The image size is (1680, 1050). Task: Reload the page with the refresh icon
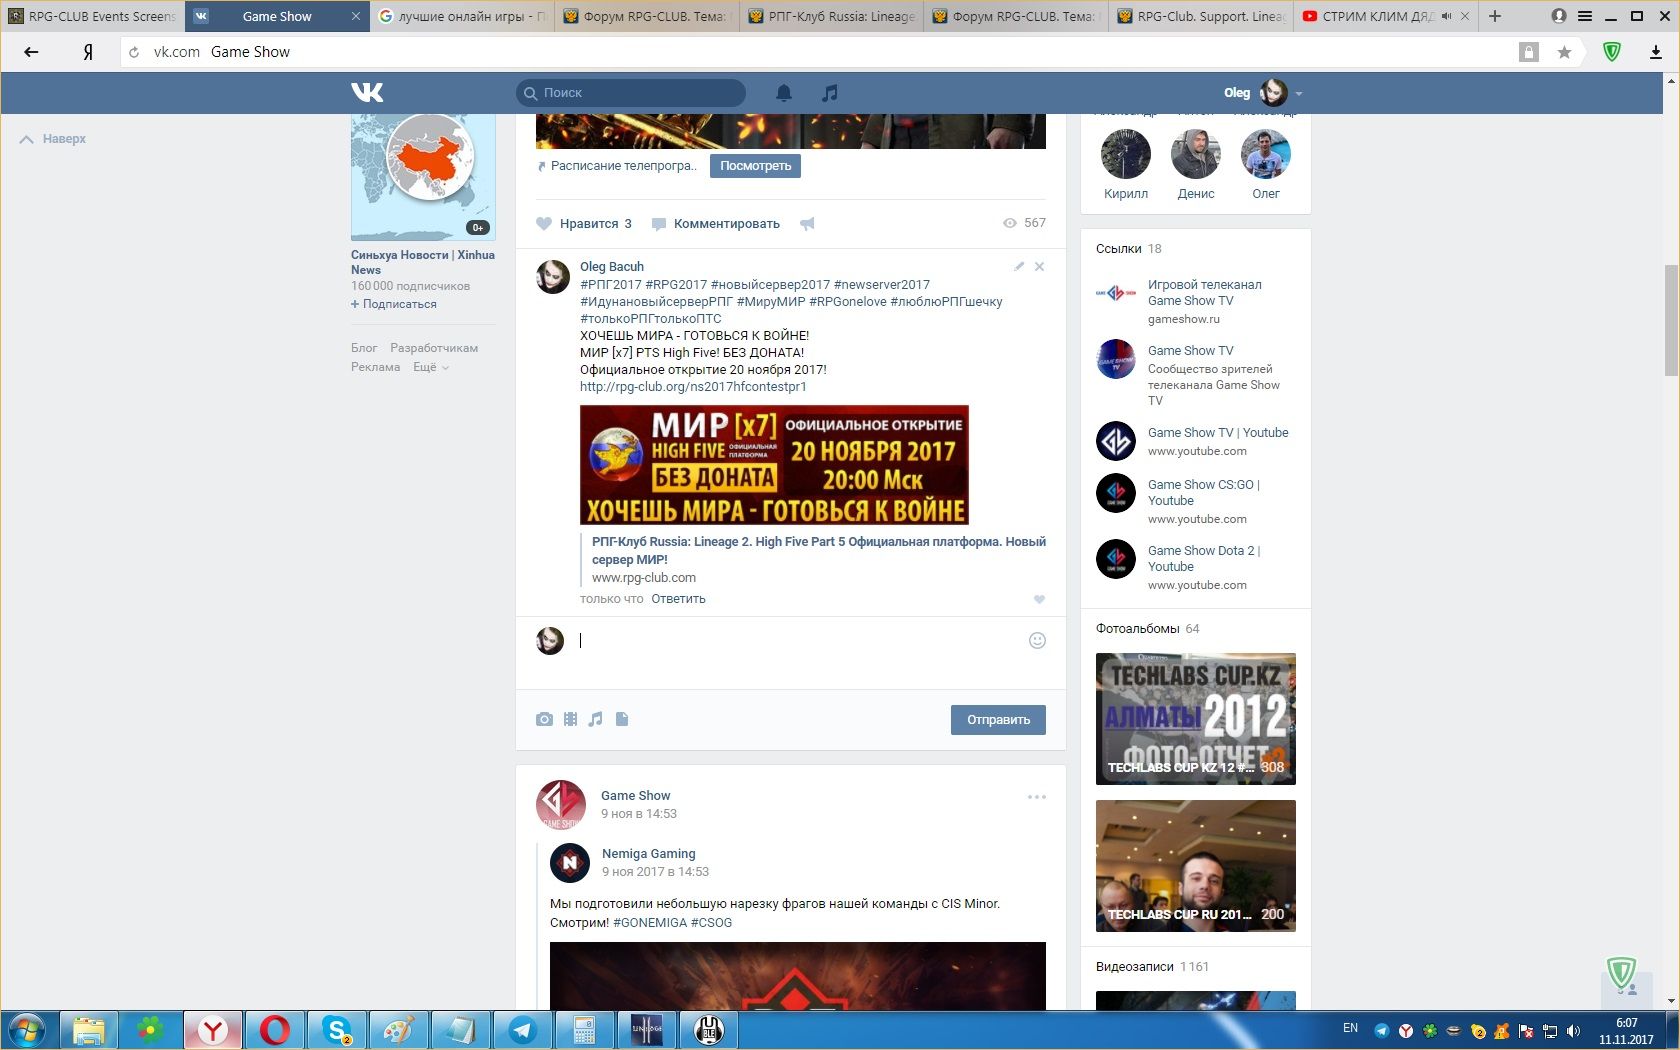[134, 52]
